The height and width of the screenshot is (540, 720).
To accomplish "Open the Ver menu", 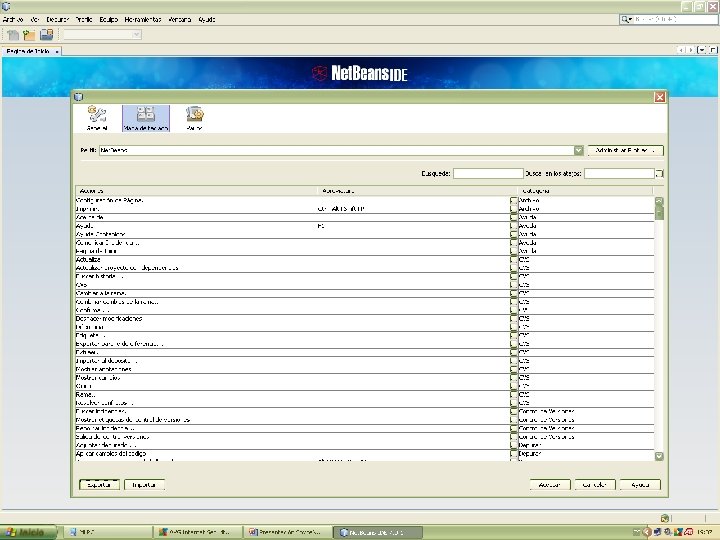I will click(x=35, y=19).
